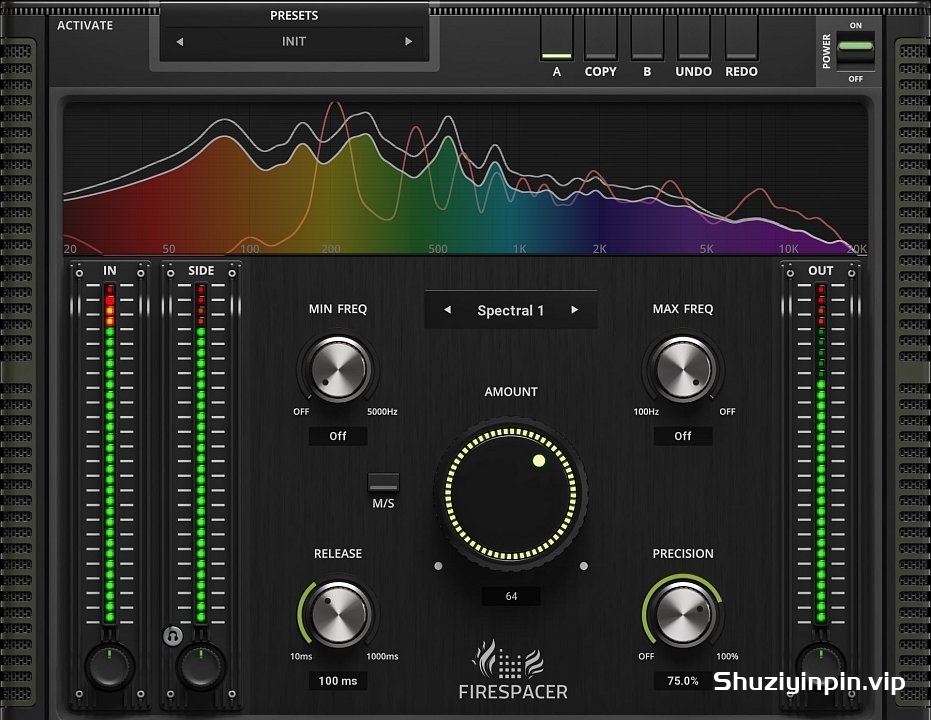
Task: Click the RELEASE knob
Action: point(338,613)
